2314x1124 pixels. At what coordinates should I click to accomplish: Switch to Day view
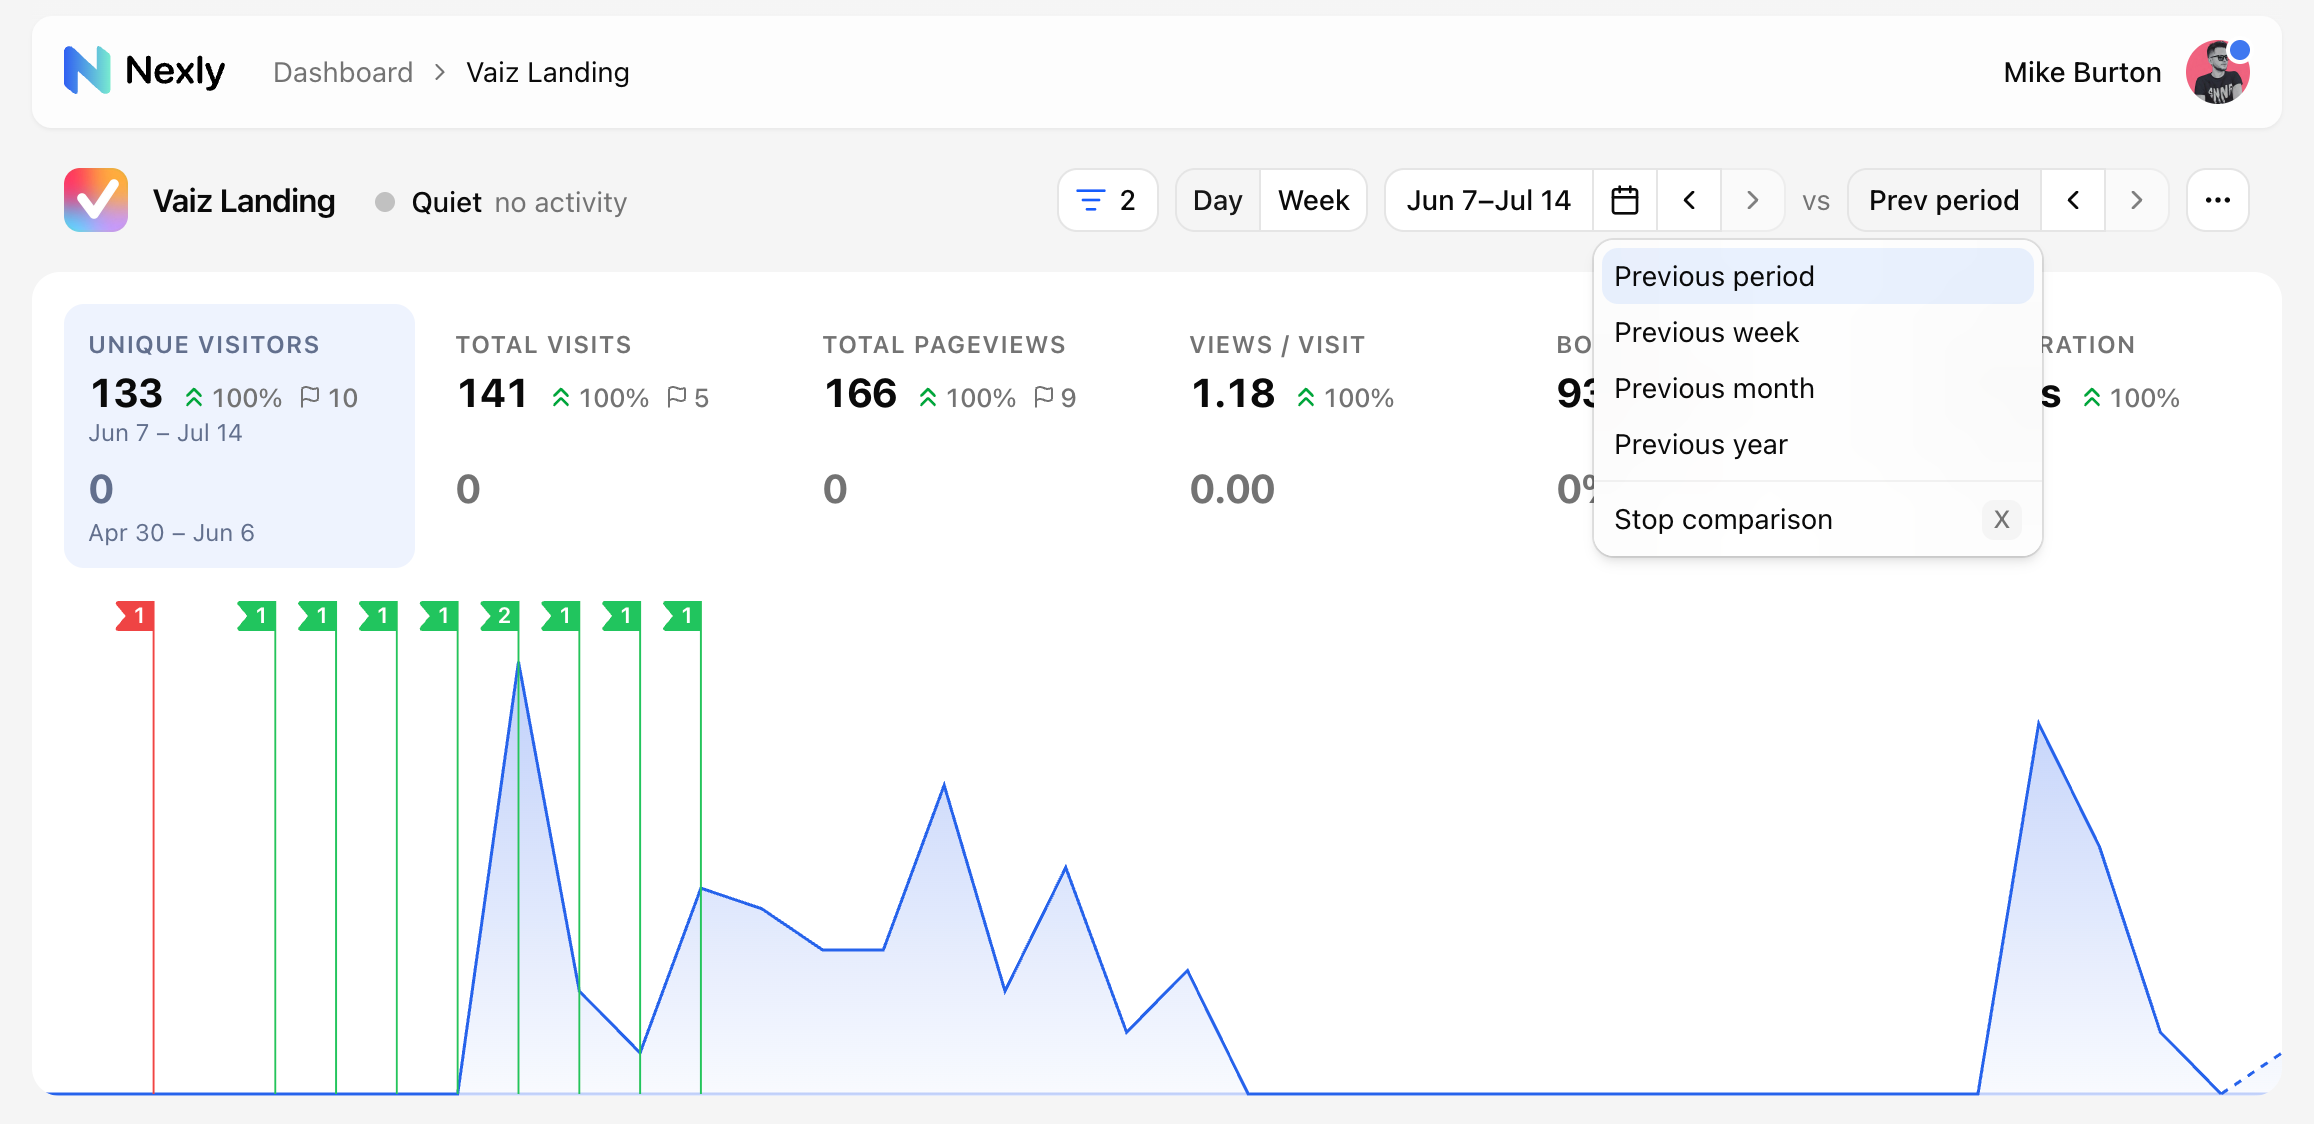(1217, 201)
